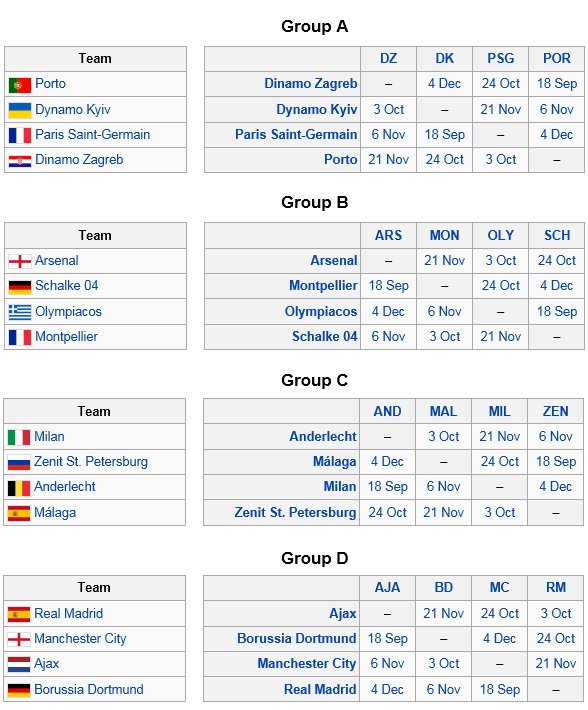Select the PSG column header link
The image size is (588, 710).
501,58
